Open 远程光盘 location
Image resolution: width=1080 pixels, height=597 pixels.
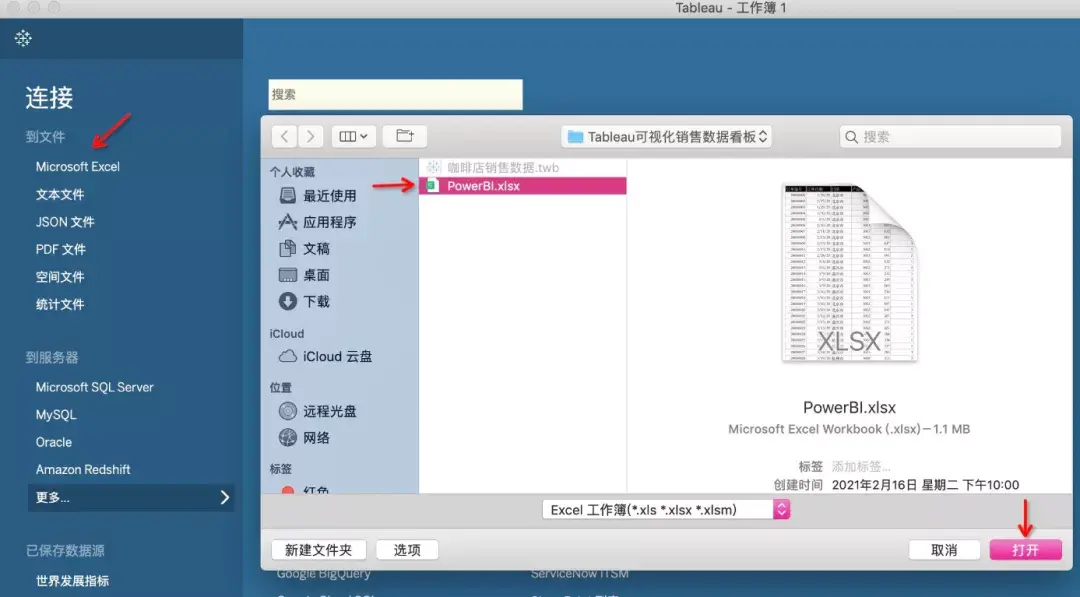[x=318, y=411]
